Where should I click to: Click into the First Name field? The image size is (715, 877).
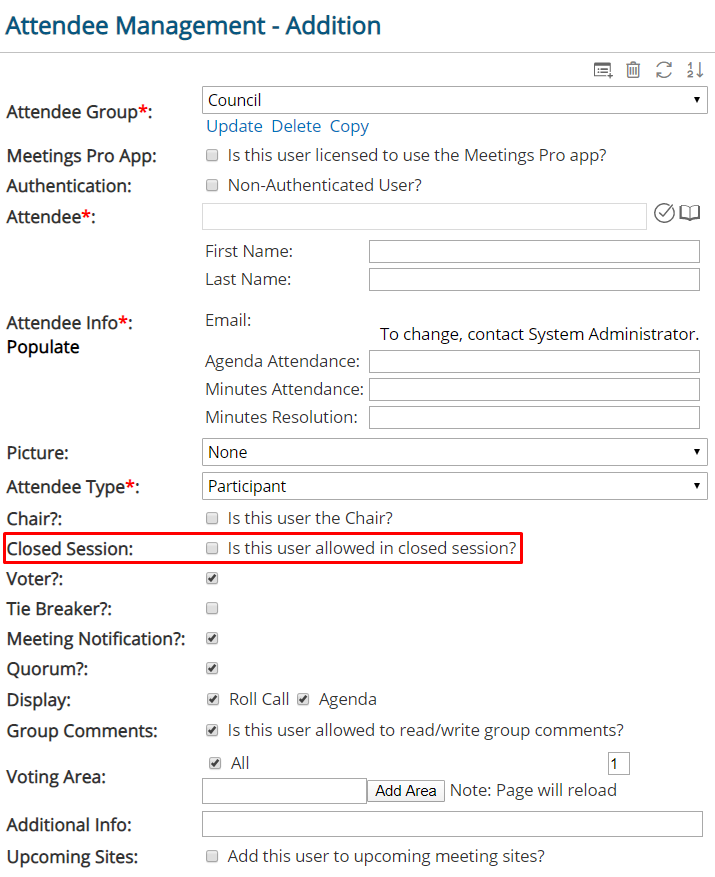click(x=534, y=252)
